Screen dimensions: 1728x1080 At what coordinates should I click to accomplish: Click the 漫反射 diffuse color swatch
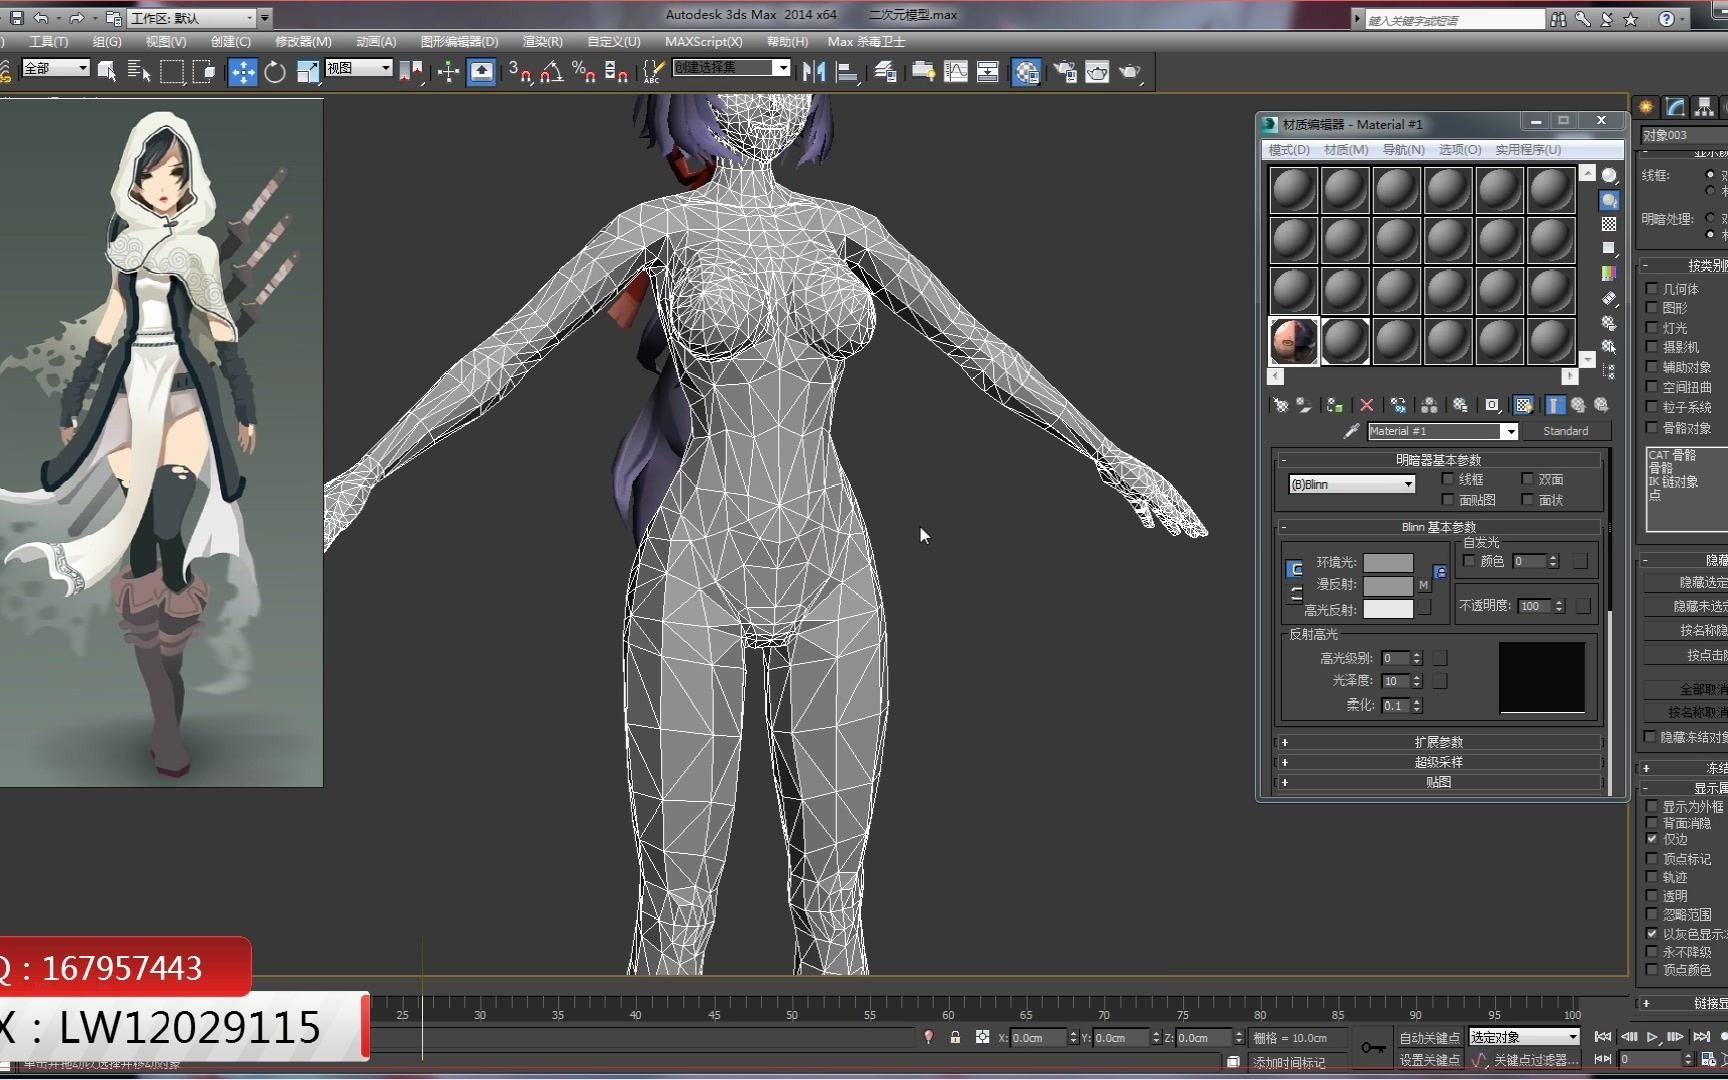coord(1388,586)
